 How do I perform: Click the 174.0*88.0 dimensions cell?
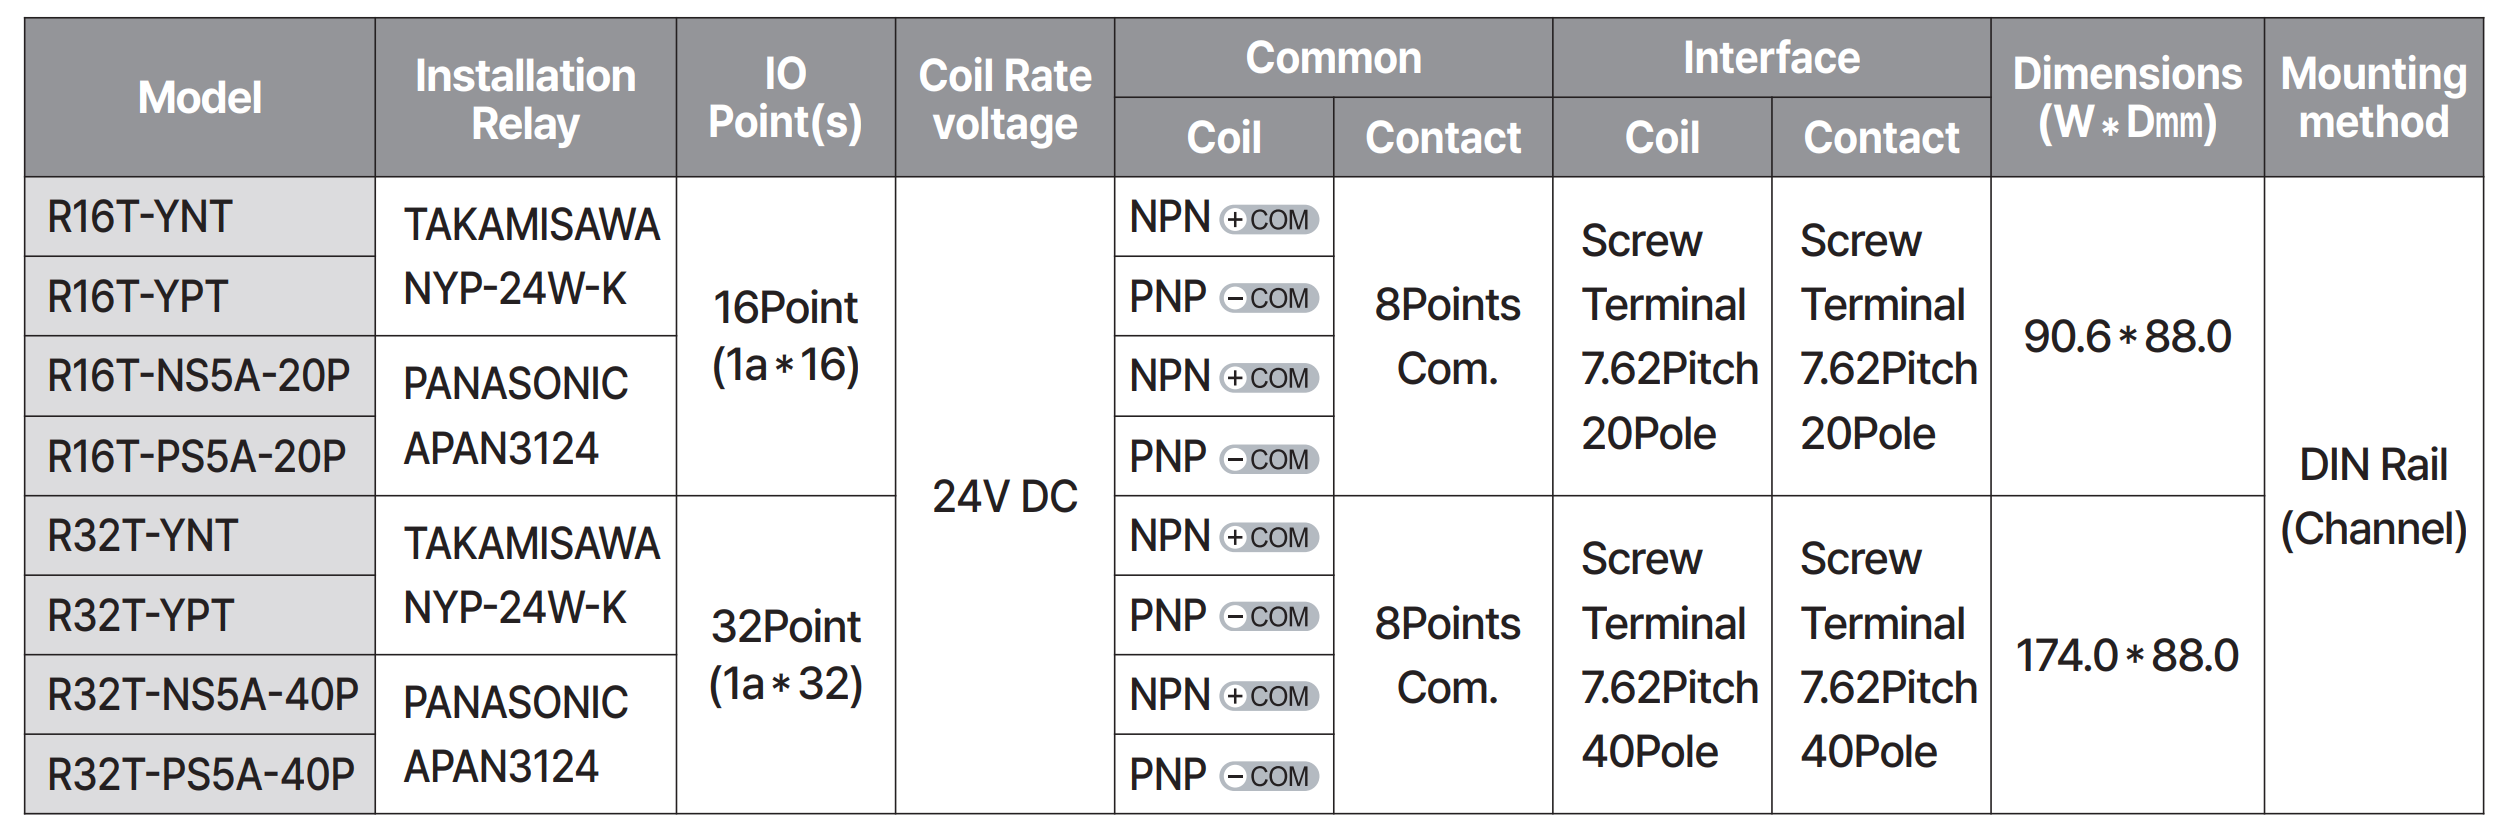(x=2127, y=655)
